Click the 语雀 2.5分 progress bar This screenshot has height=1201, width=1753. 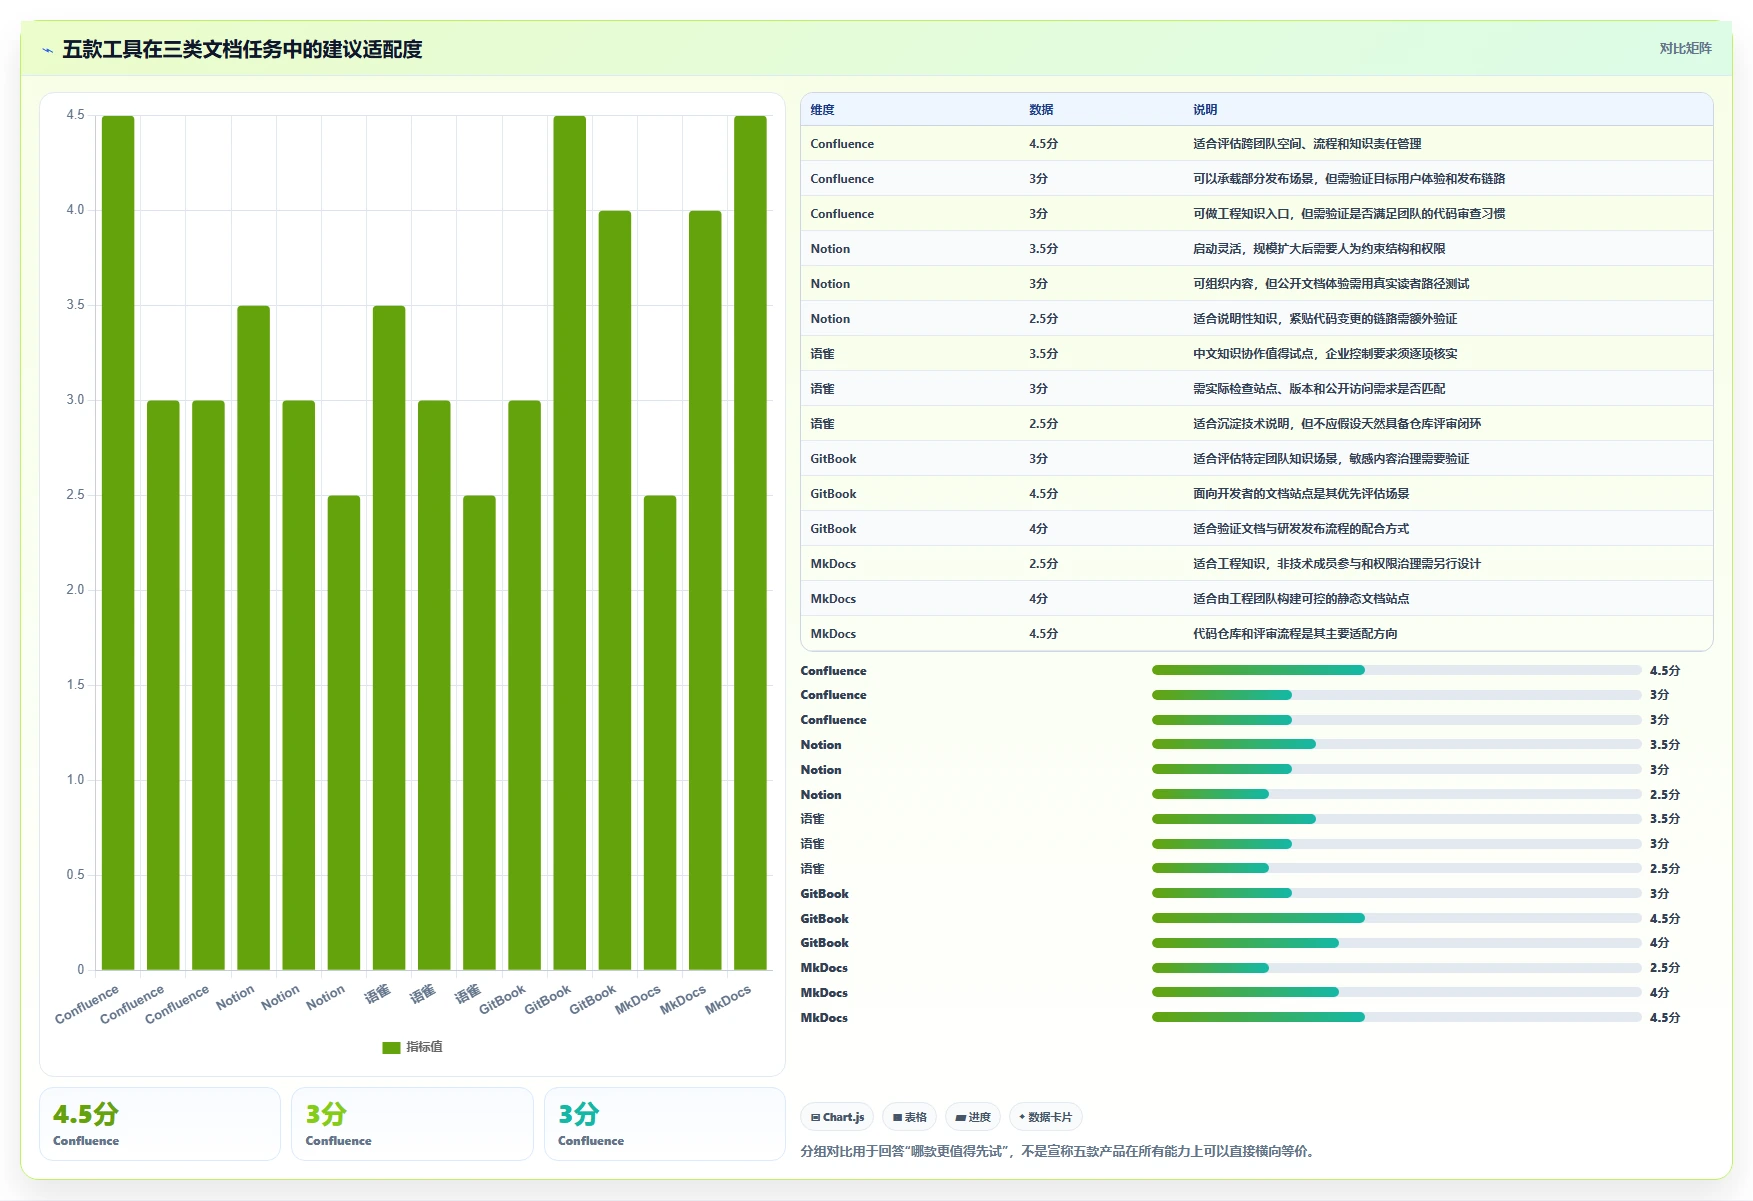pyautogui.click(x=1396, y=868)
